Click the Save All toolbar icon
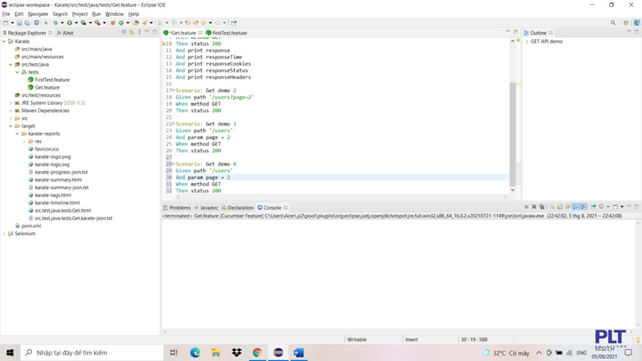The height and width of the screenshot is (361, 642). pyautogui.click(x=27, y=23)
